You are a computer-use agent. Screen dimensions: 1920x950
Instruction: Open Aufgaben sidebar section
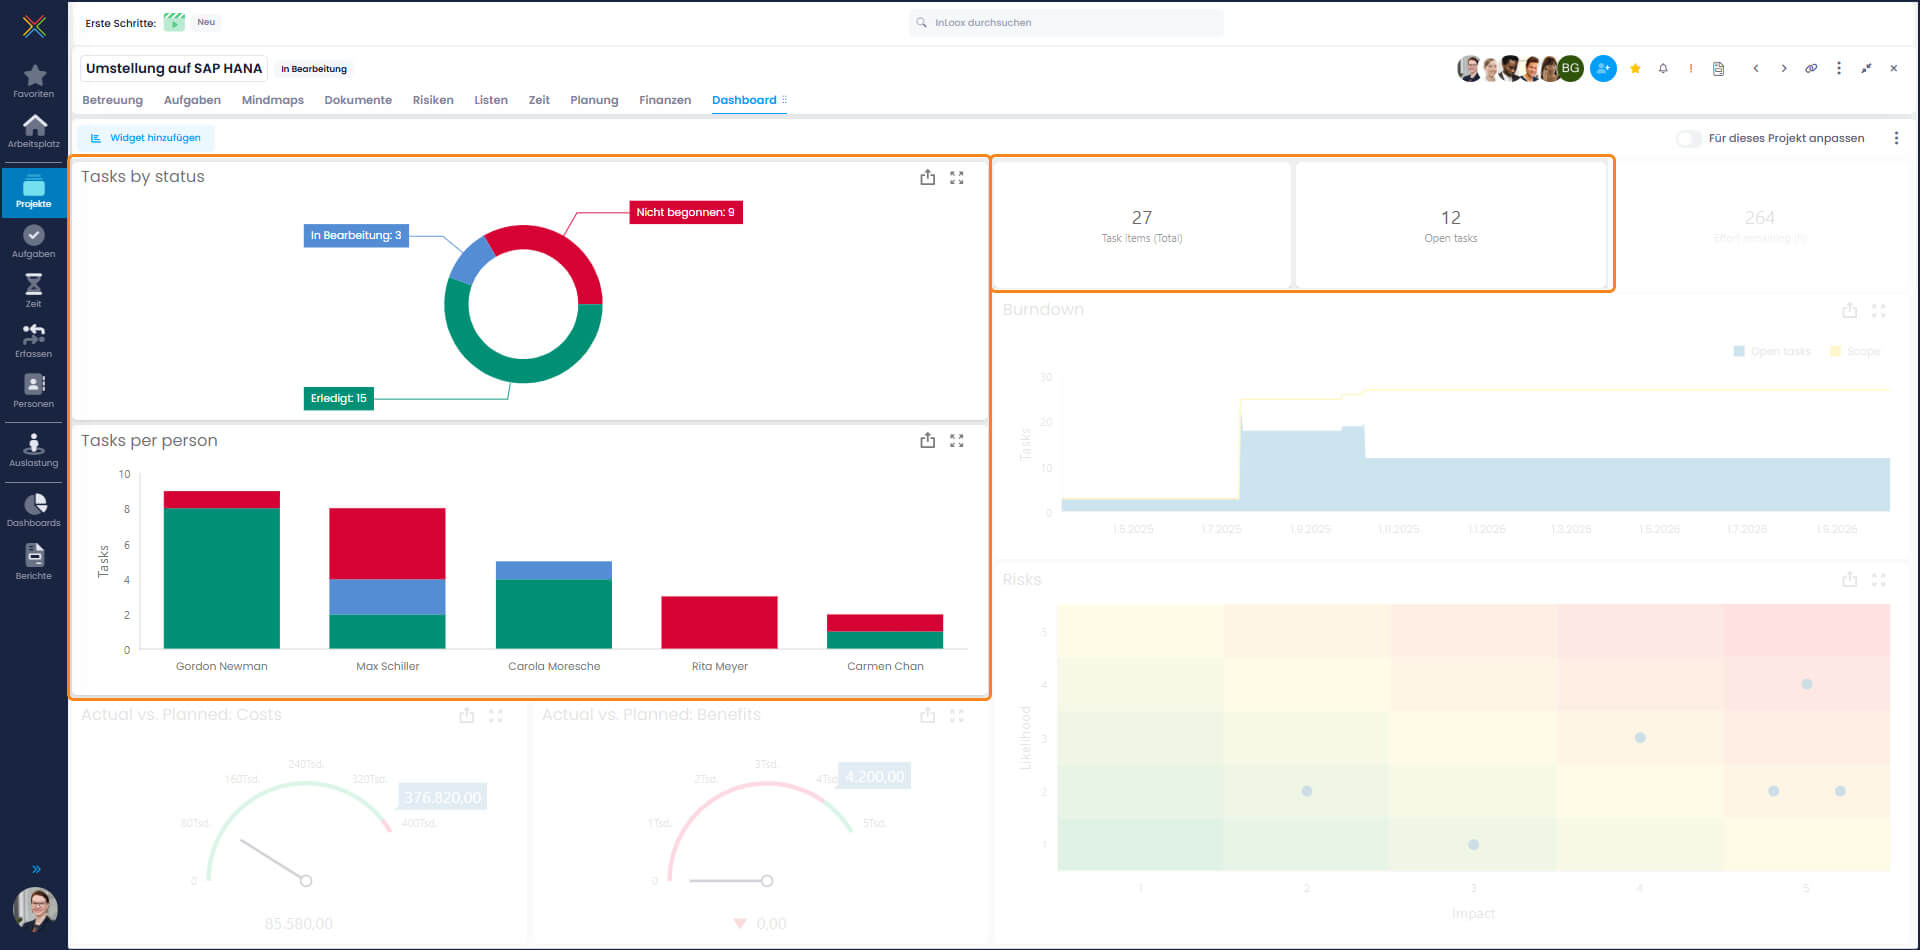34,241
